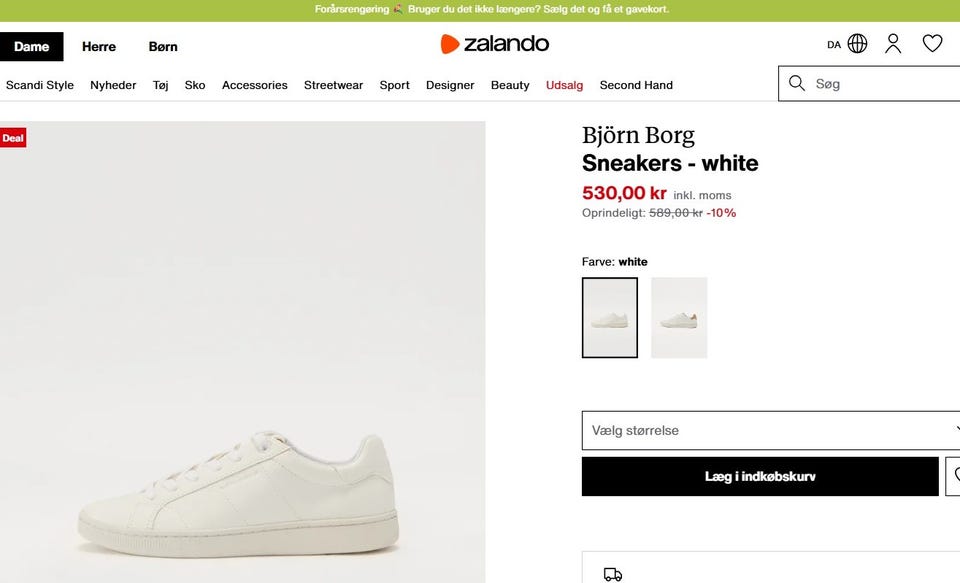The image size is (960, 583).
Task: Click the Björn Borg brand link
Action: pyautogui.click(x=638, y=135)
